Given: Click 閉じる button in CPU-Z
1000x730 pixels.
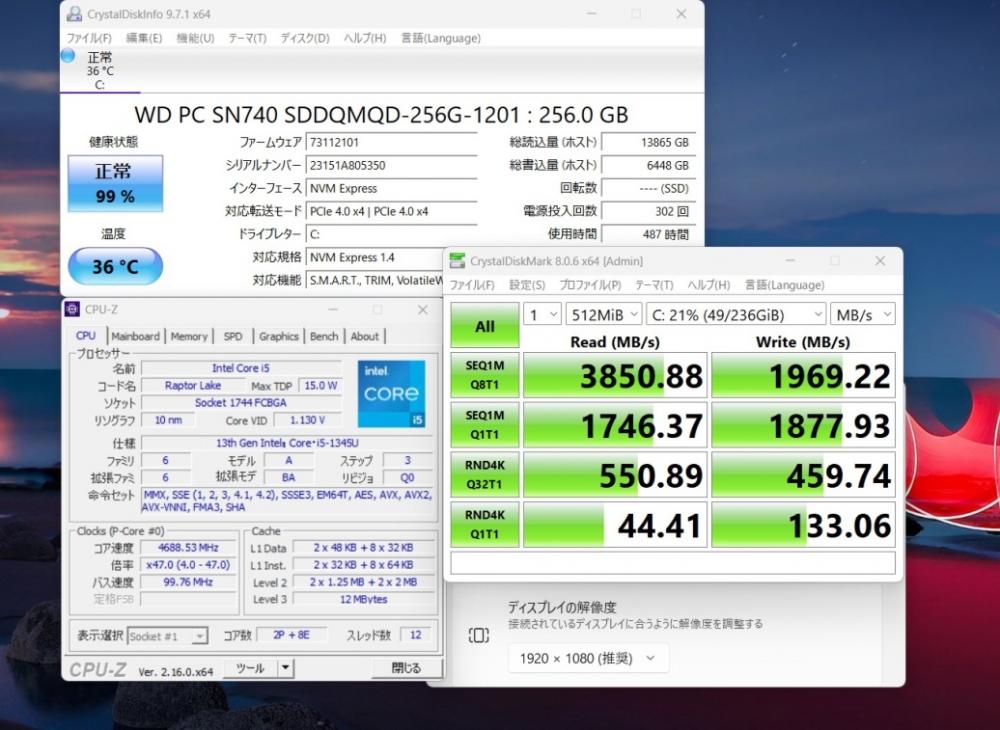Looking at the screenshot, I should tap(406, 668).
